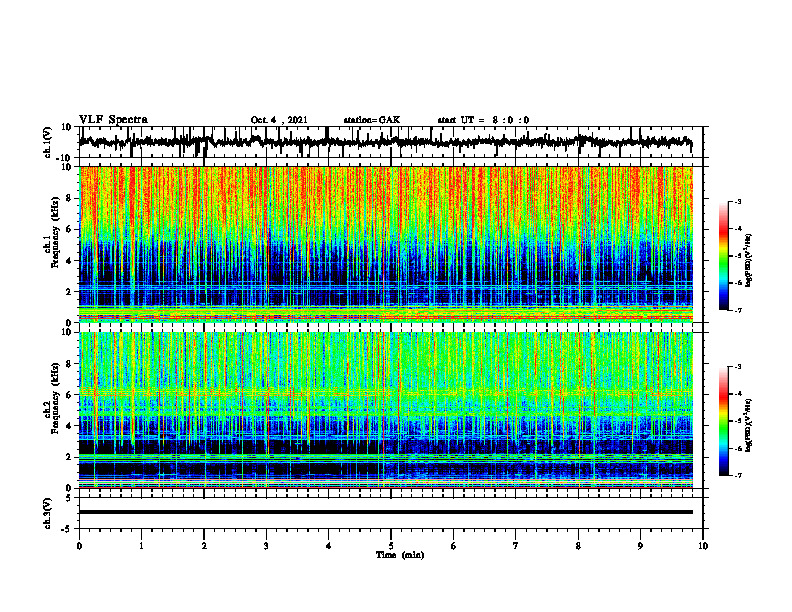Click the ch.1 voltage waveform trace
This screenshot has height=612, width=792.
[385, 142]
